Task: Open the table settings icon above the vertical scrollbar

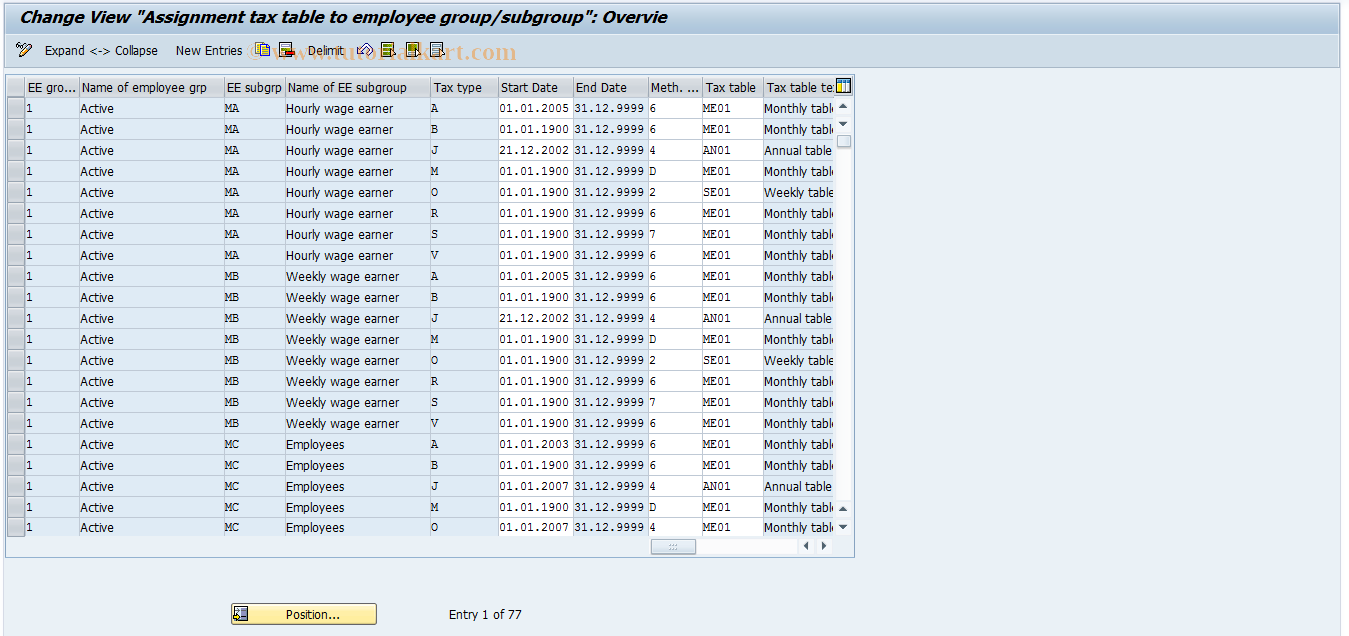Action: pyautogui.click(x=843, y=87)
